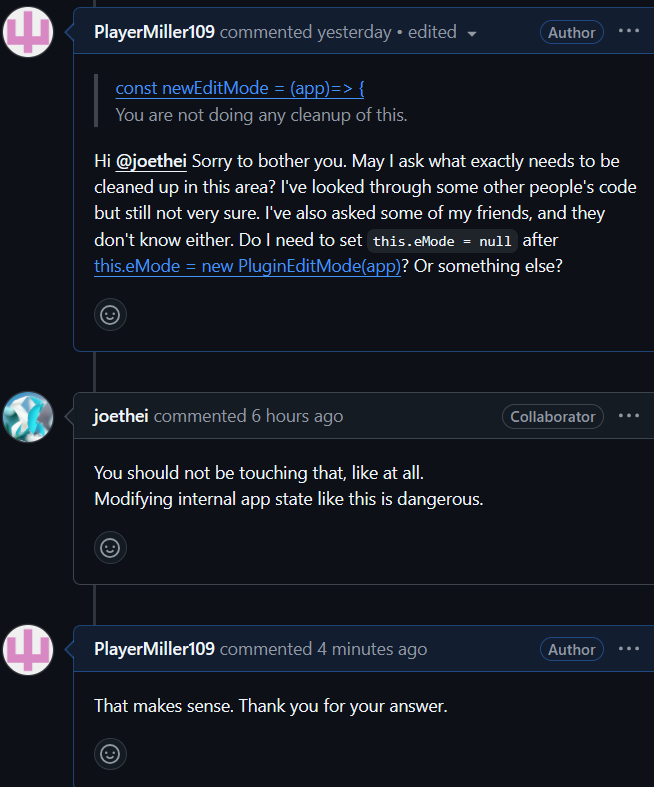Click joethei's profile avatar

point(28,417)
